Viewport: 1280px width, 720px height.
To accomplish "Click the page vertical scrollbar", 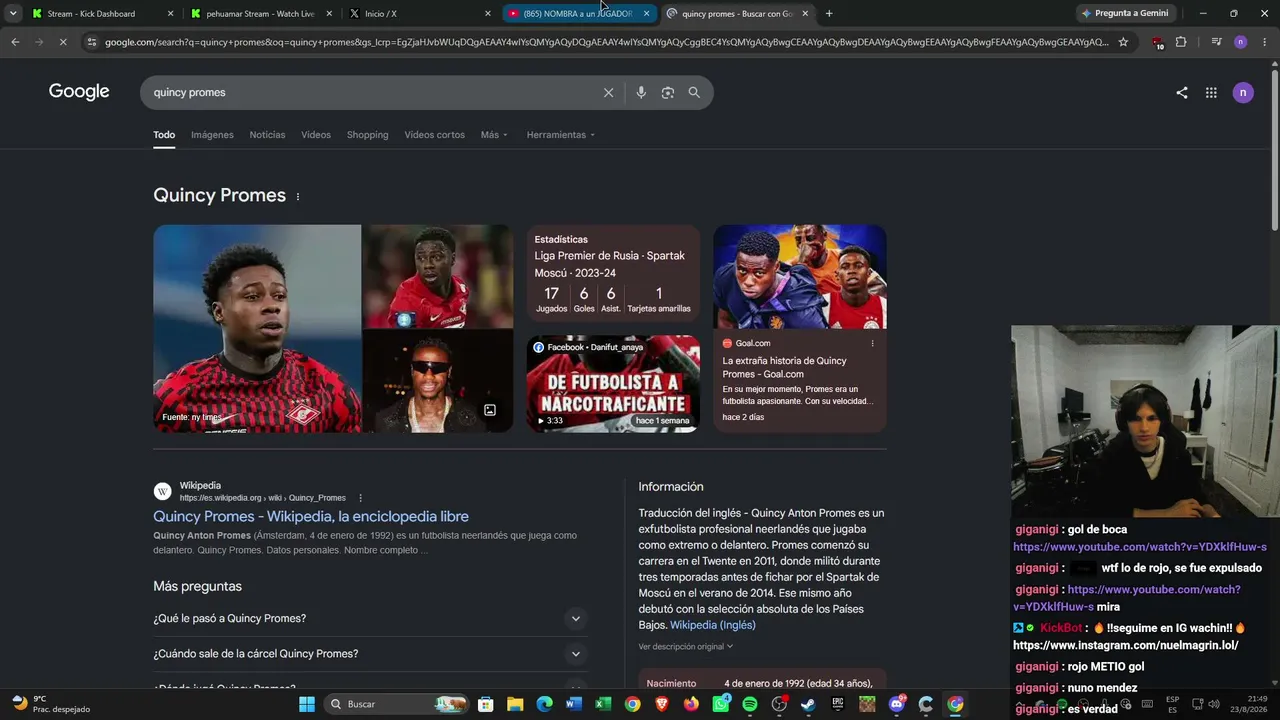I will click(x=1274, y=150).
